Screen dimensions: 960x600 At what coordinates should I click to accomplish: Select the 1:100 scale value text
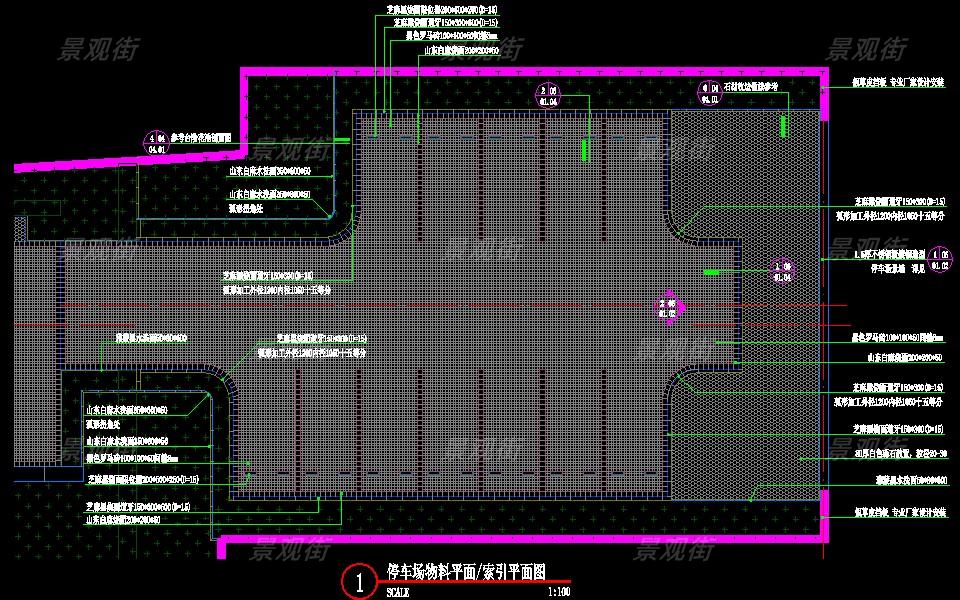(x=558, y=591)
